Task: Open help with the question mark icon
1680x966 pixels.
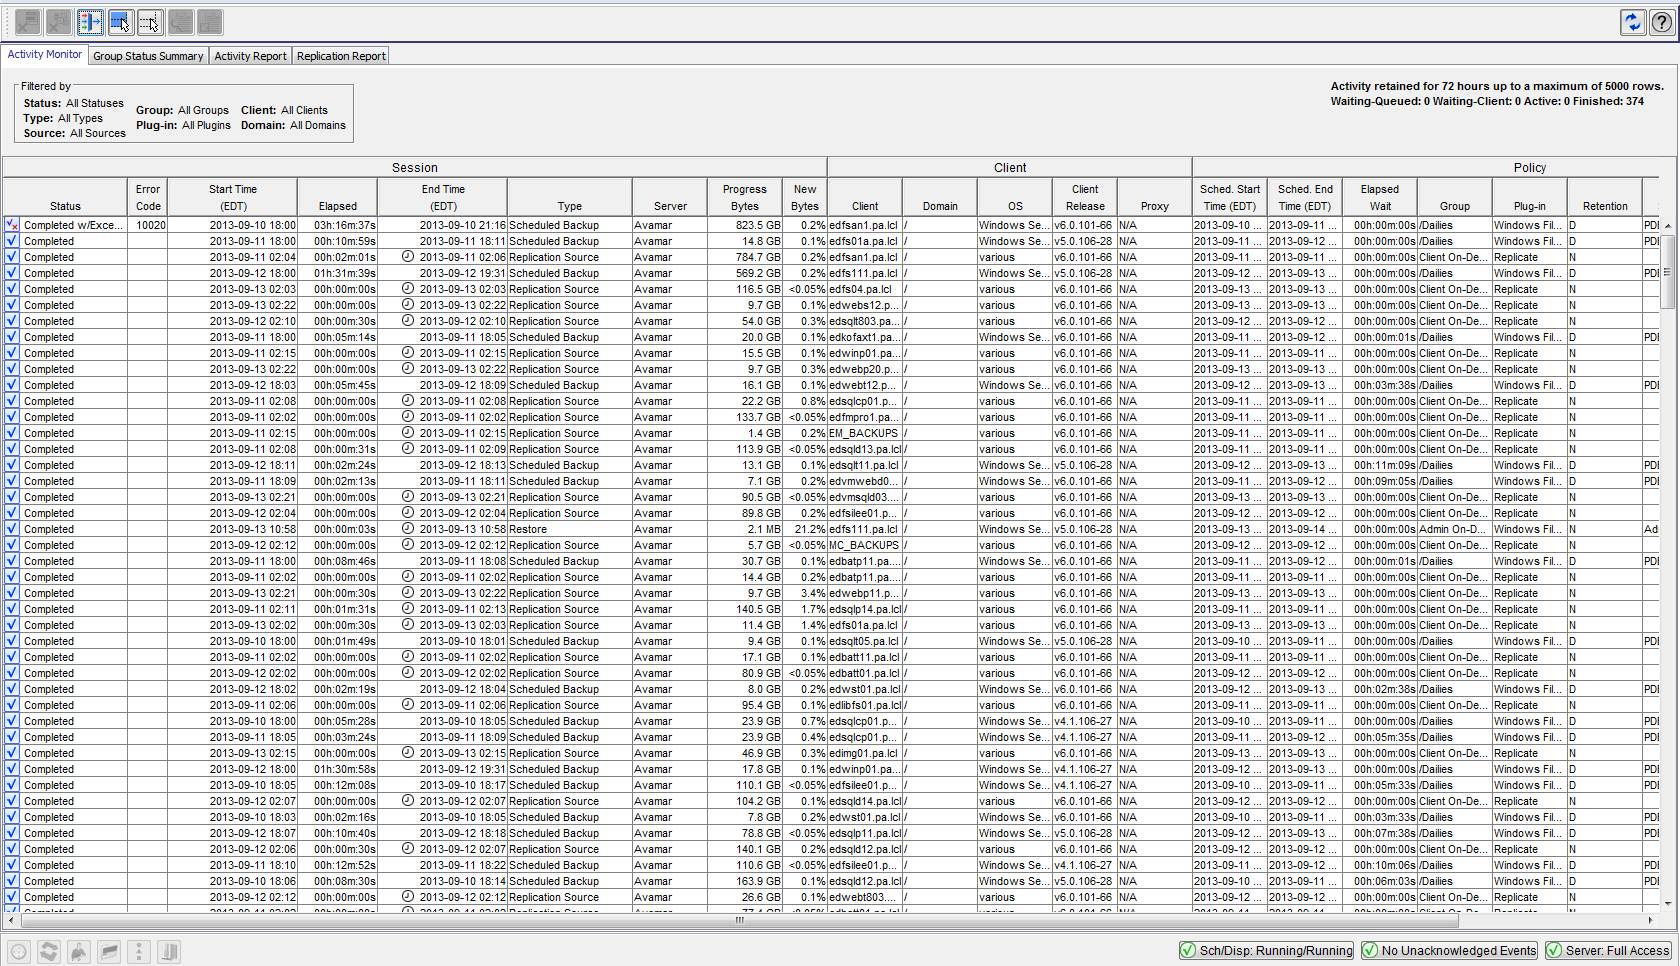Action: point(1661,22)
